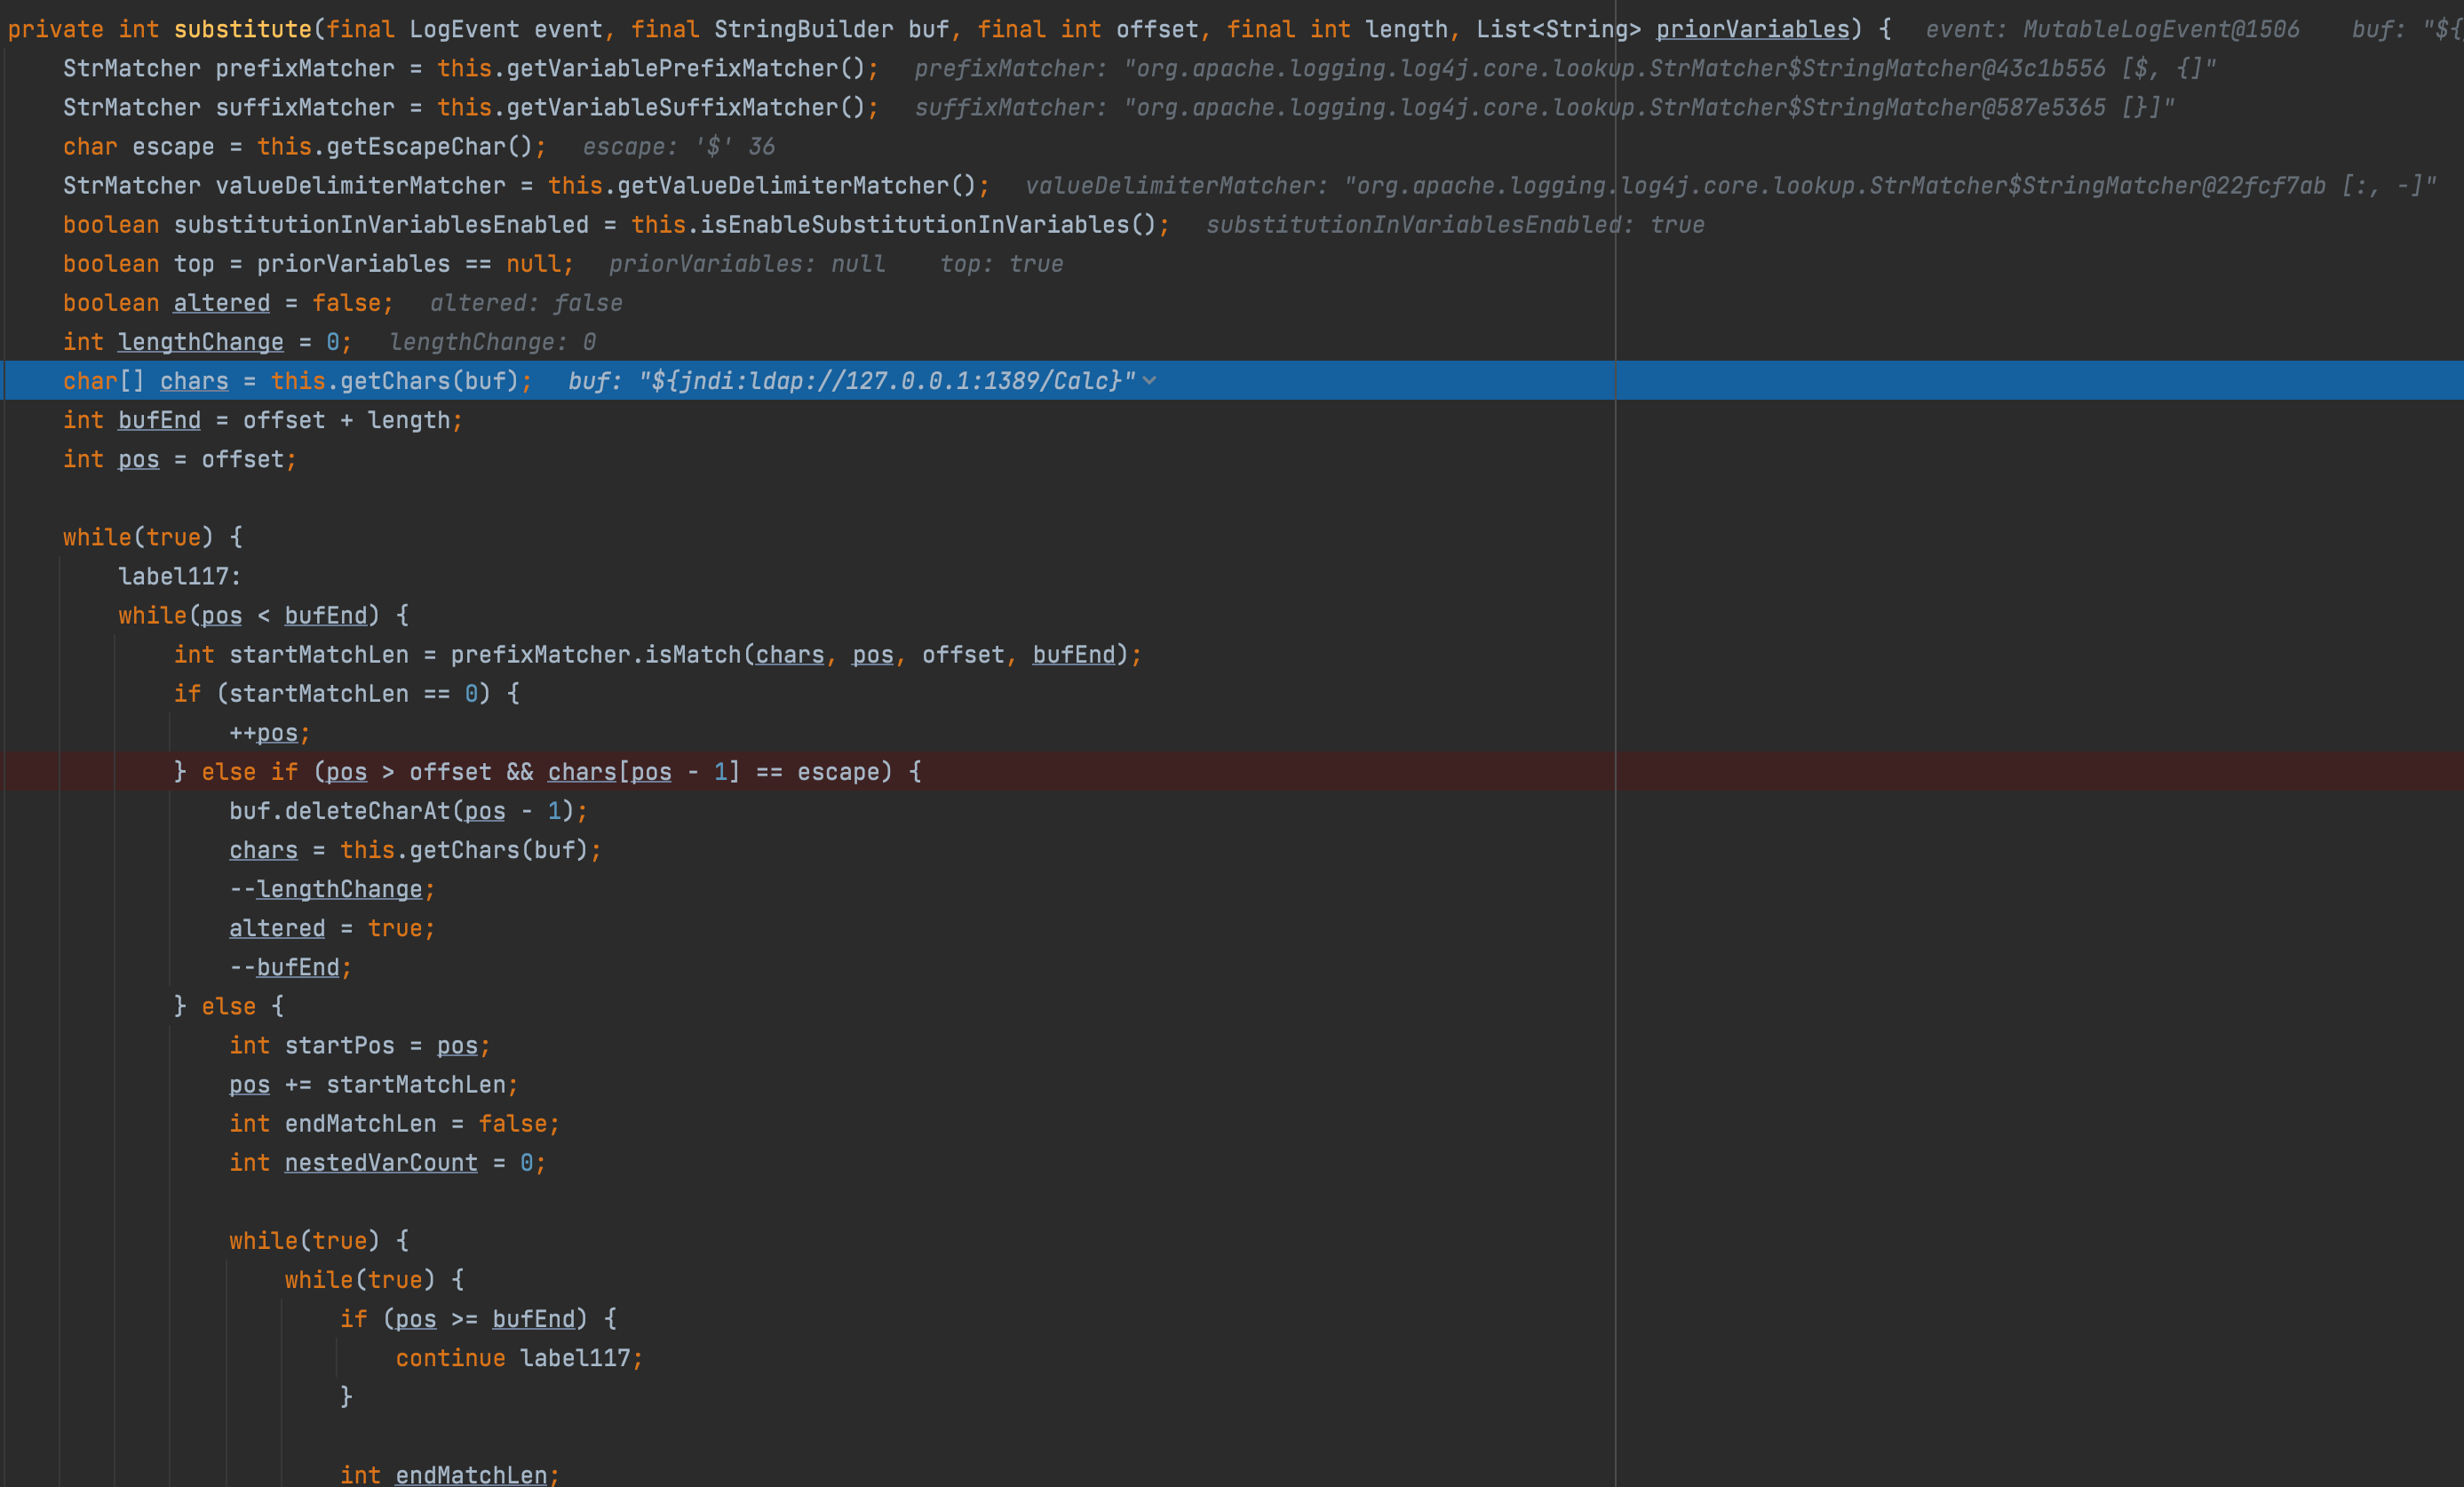2464x1487 pixels.
Task: Click the valueDelimiterMatcher inline debug hint
Action: [x=1730, y=185]
